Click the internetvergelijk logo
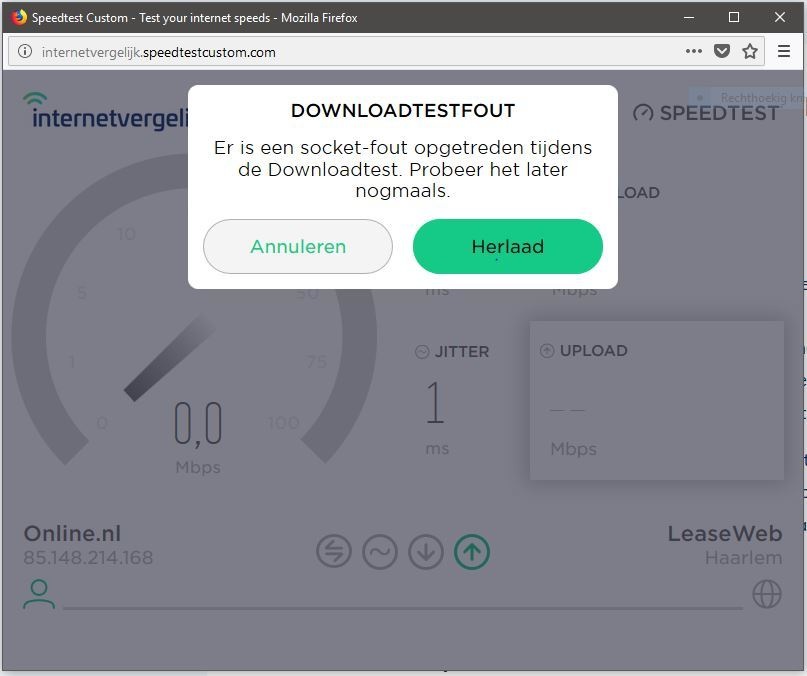Screen dimensions: 807x676 click(x=106, y=111)
